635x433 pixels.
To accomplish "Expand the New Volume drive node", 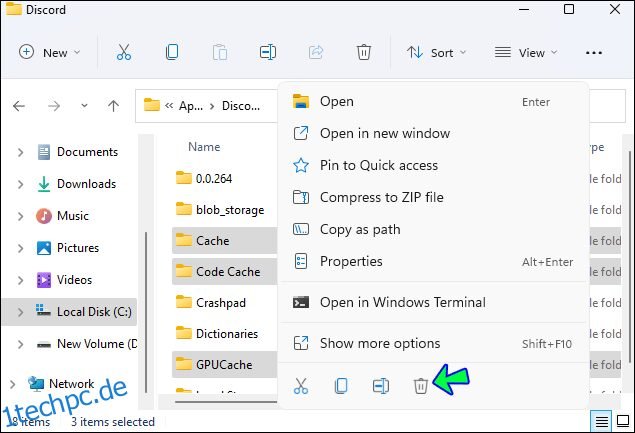I will [x=21, y=344].
